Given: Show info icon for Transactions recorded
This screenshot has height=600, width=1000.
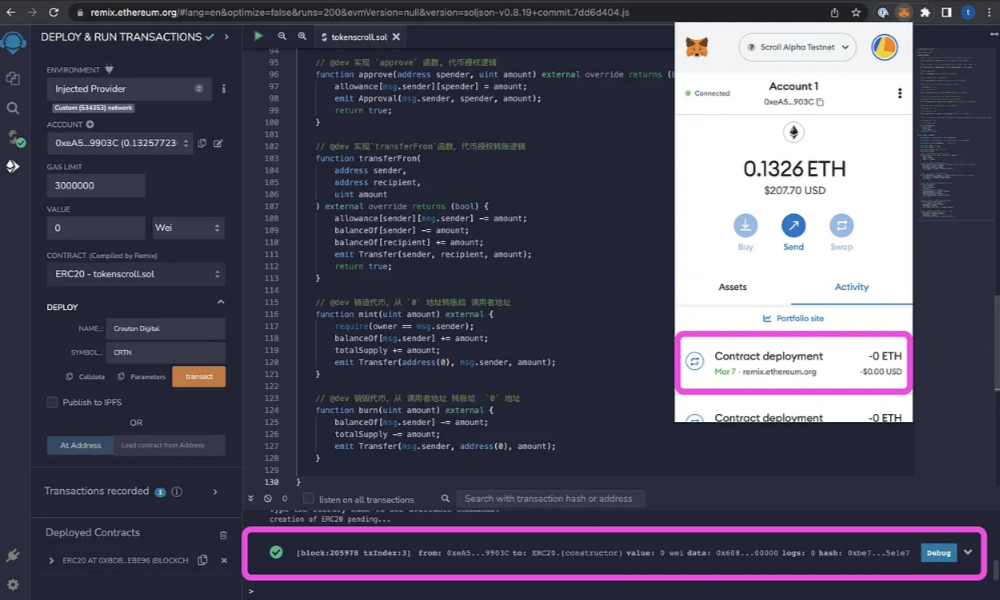Looking at the screenshot, I should point(177,492).
